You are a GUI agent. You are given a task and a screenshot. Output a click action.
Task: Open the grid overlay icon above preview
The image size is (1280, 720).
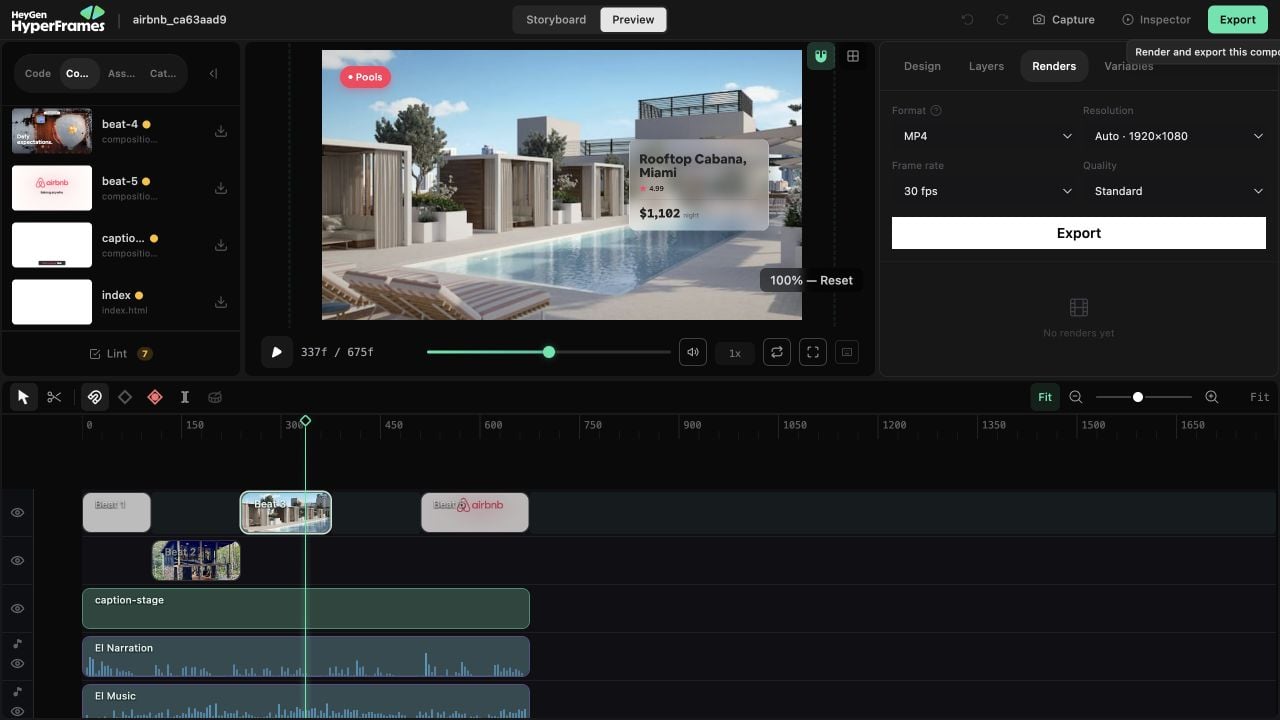[x=853, y=56]
